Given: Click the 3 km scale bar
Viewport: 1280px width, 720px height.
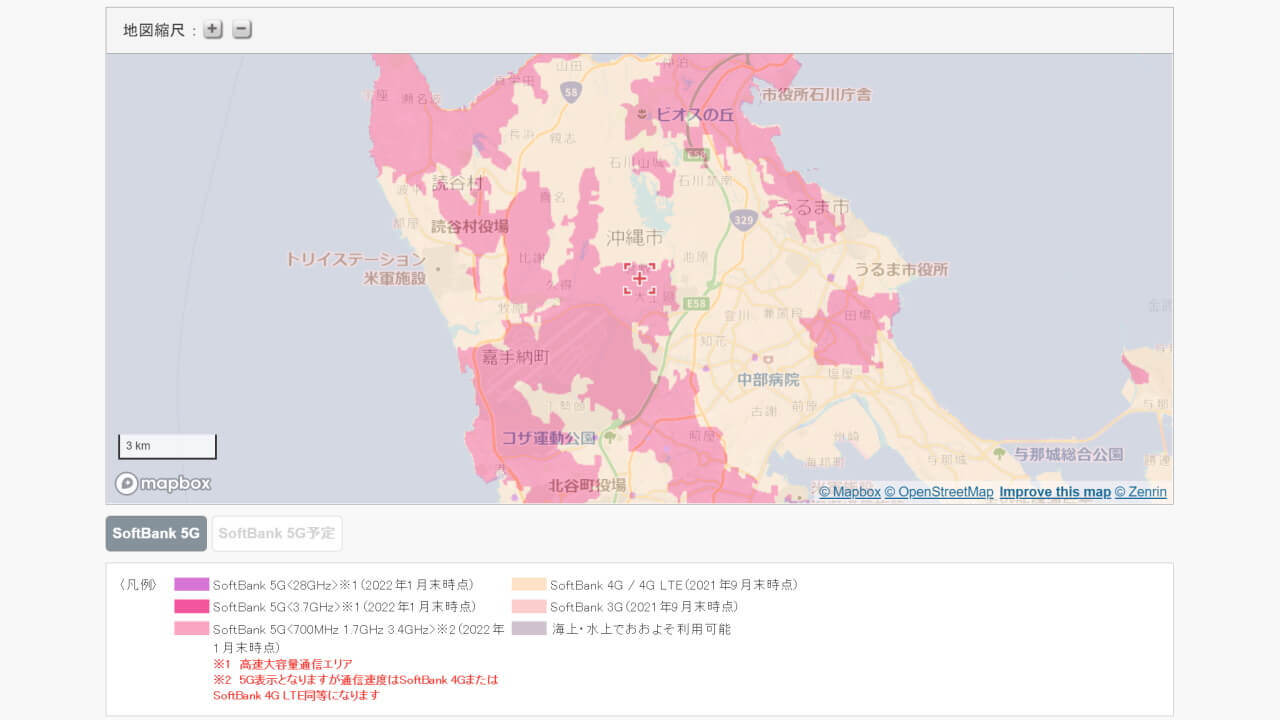Looking at the screenshot, I should (166, 446).
